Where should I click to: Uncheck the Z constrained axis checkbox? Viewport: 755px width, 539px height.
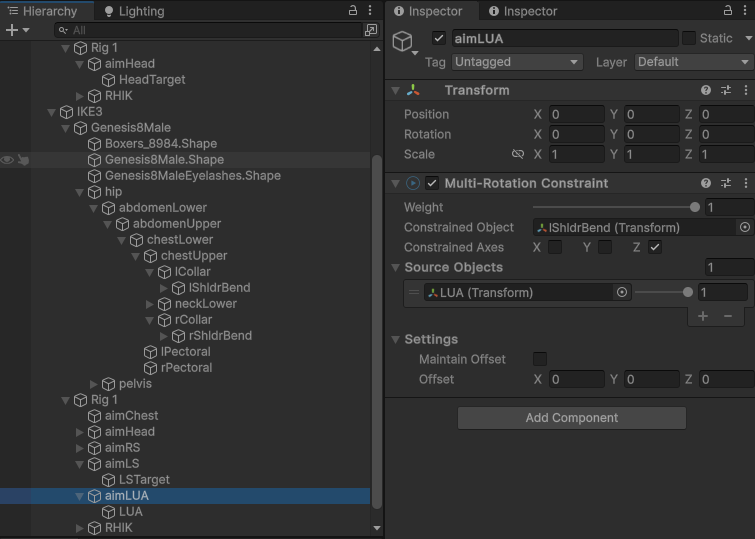point(655,247)
